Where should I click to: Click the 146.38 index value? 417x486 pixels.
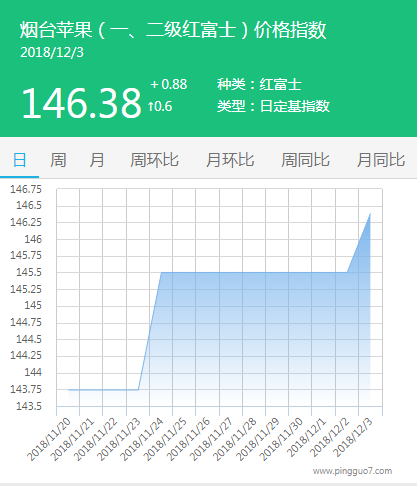82,103
